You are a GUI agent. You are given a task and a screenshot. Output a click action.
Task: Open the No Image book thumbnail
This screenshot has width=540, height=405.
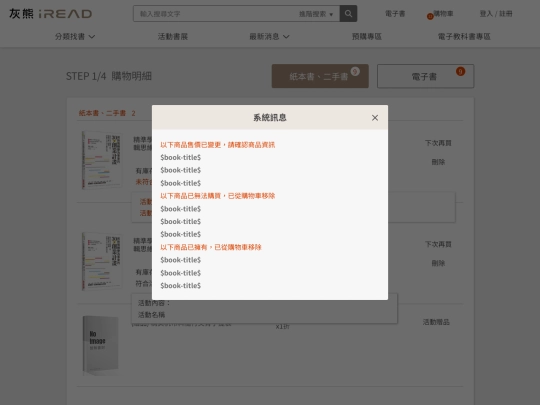tap(101, 345)
